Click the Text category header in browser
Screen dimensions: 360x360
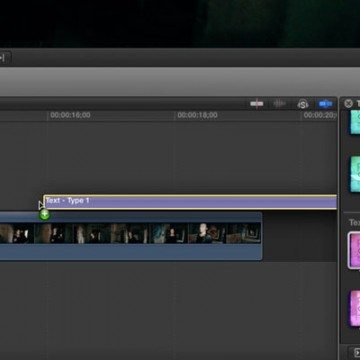354,222
